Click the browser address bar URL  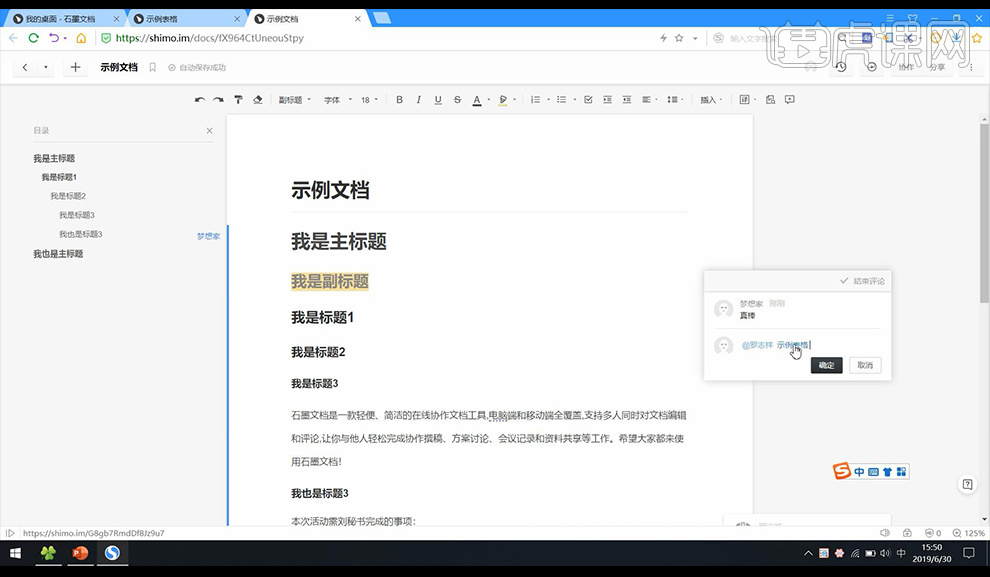coord(210,38)
